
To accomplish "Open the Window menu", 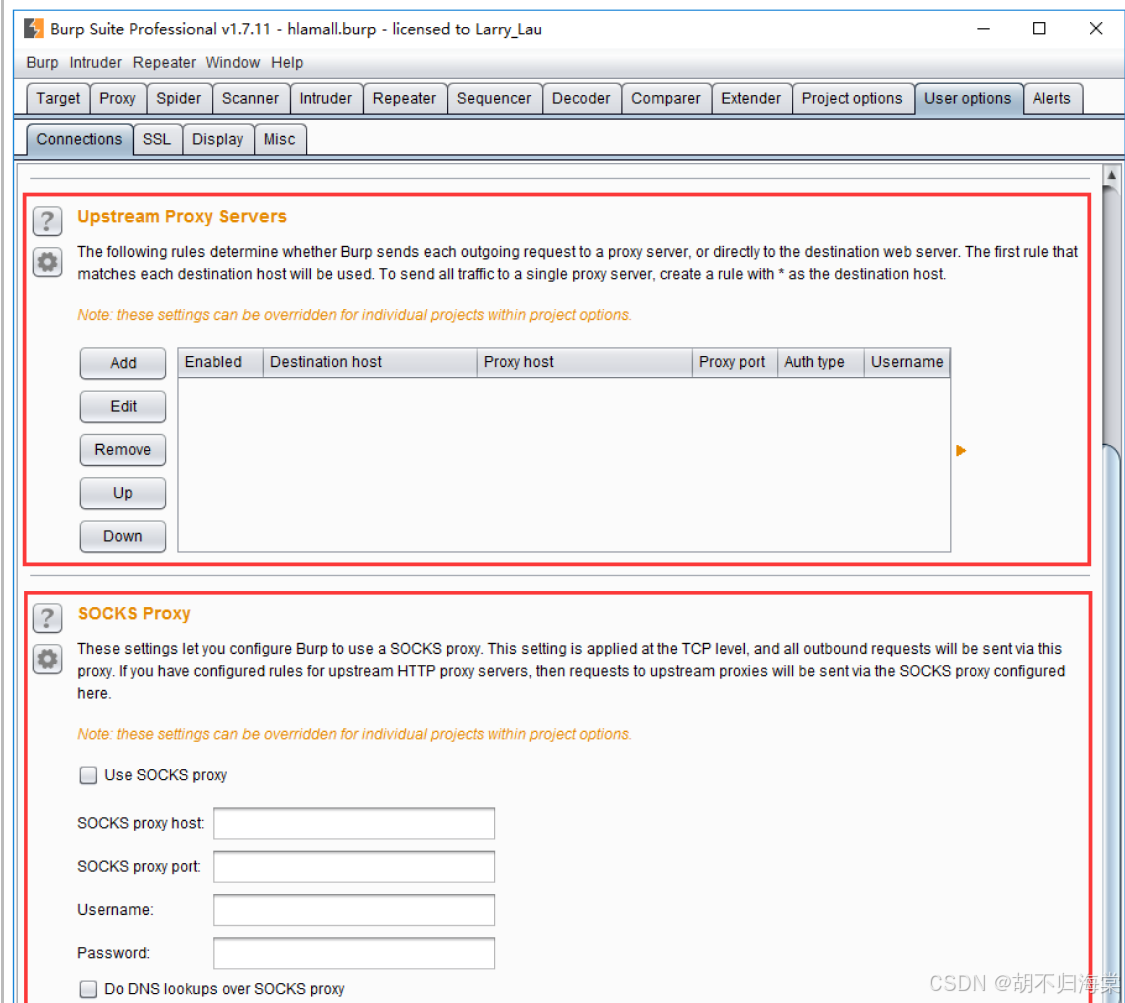I will point(232,62).
